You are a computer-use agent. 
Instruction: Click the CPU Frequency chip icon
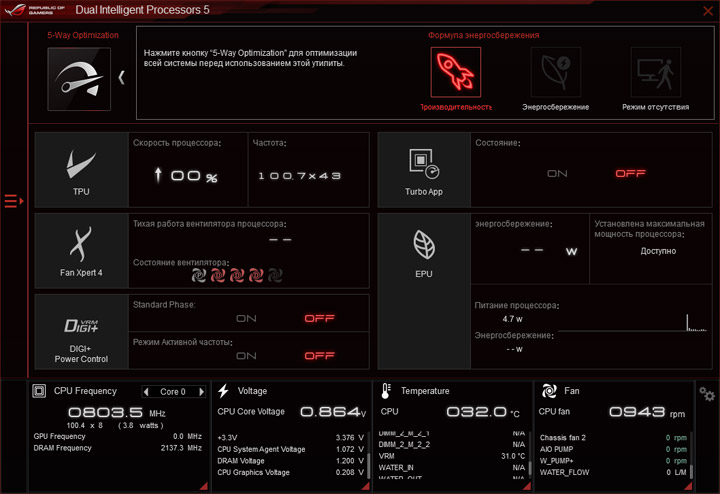[39, 391]
